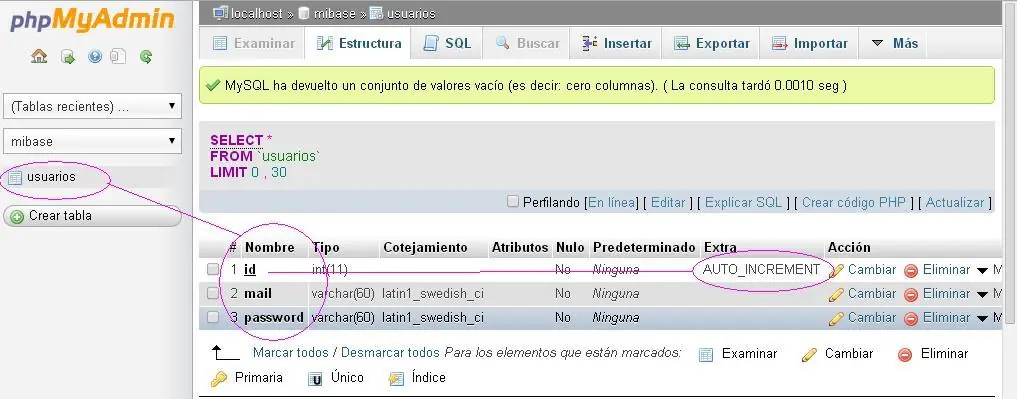Switch to the Estructura tab
Viewport: 1017px width, 399px height.
(359, 43)
